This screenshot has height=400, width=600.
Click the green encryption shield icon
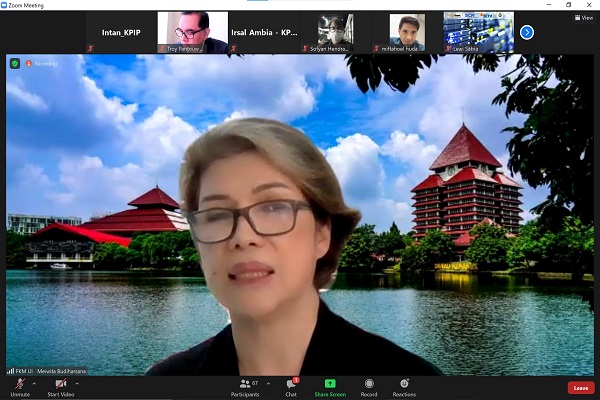pyautogui.click(x=14, y=63)
